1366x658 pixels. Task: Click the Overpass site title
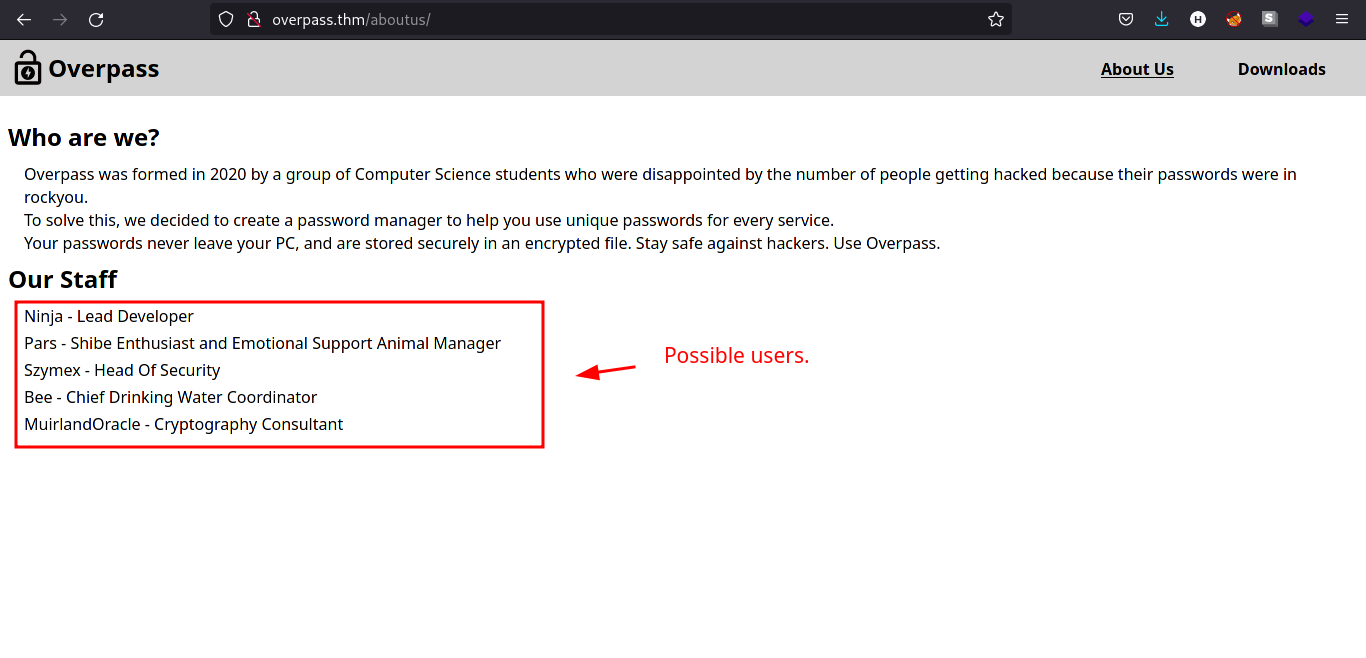(104, 69)
